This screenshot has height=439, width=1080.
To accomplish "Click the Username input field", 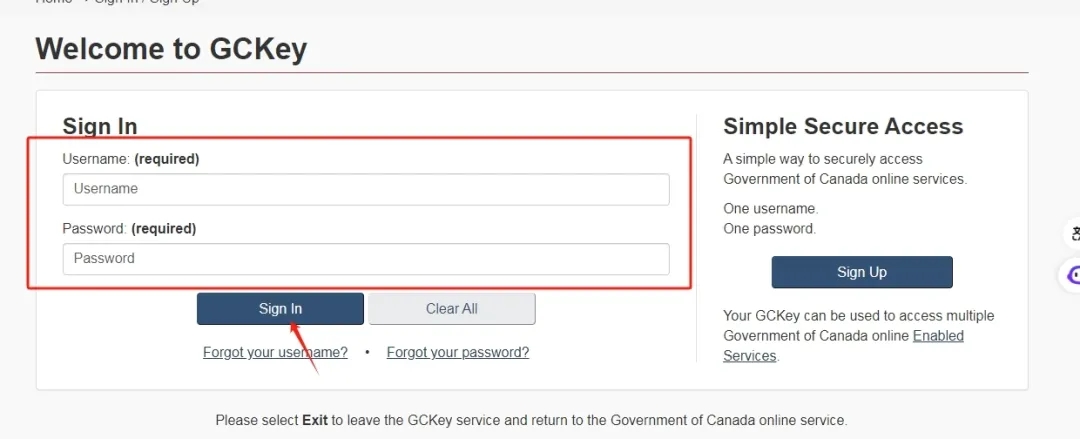I will (366, 189).
